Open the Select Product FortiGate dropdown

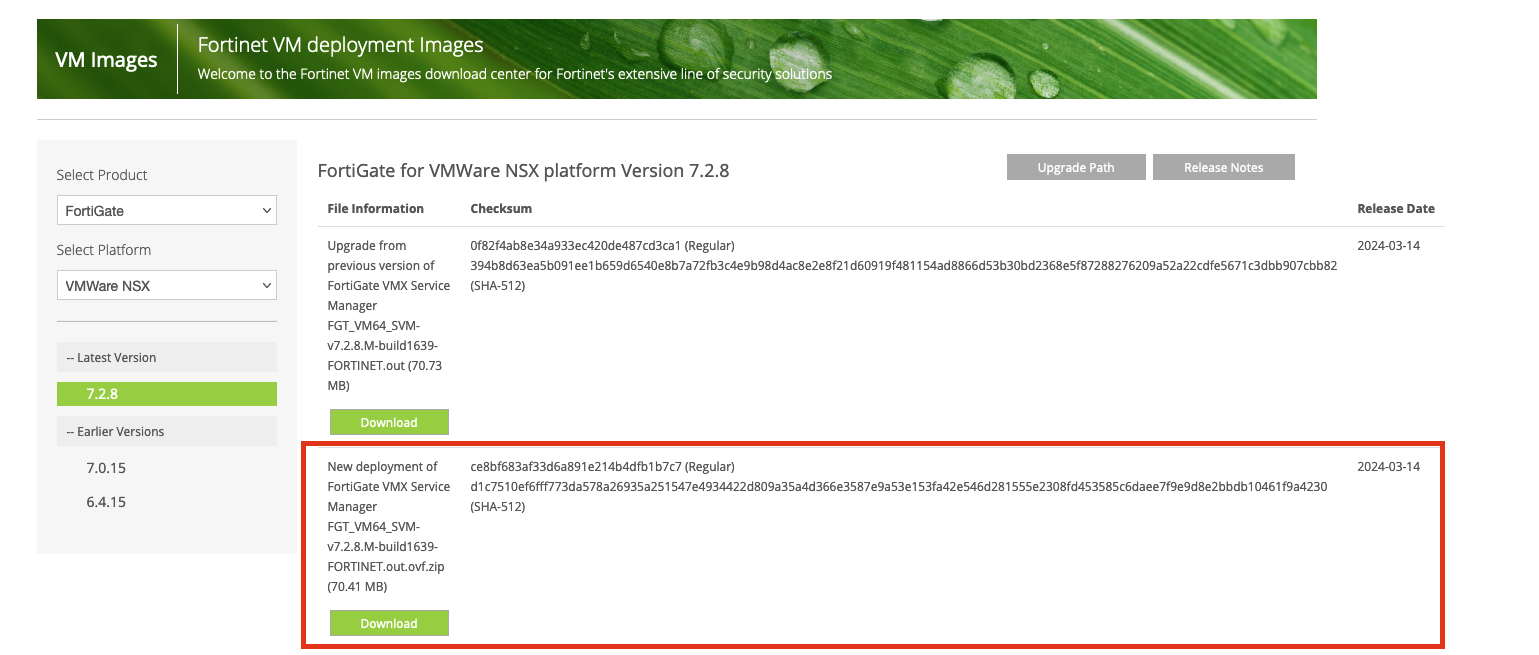(x=166, y=211)
